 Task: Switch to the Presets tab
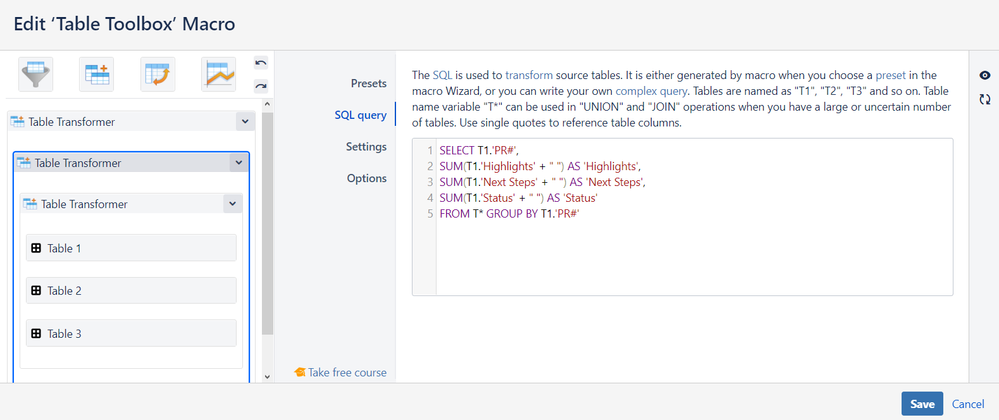[x=368, y=83]
